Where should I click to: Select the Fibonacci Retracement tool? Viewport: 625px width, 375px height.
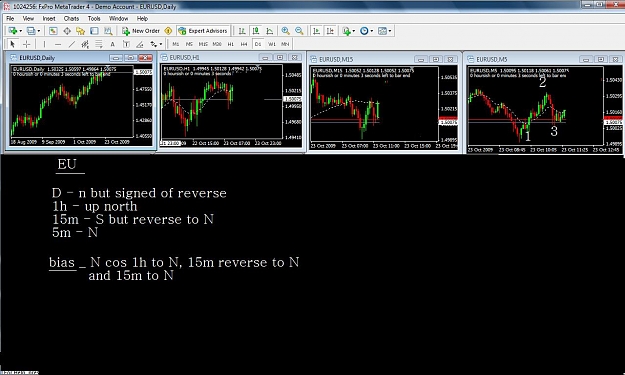point(98,44)
